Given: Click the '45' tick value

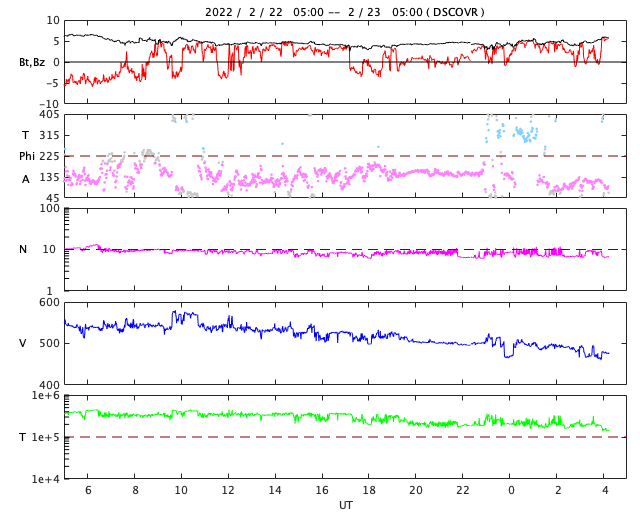Looking at the screenshot, I should (53, 198).
